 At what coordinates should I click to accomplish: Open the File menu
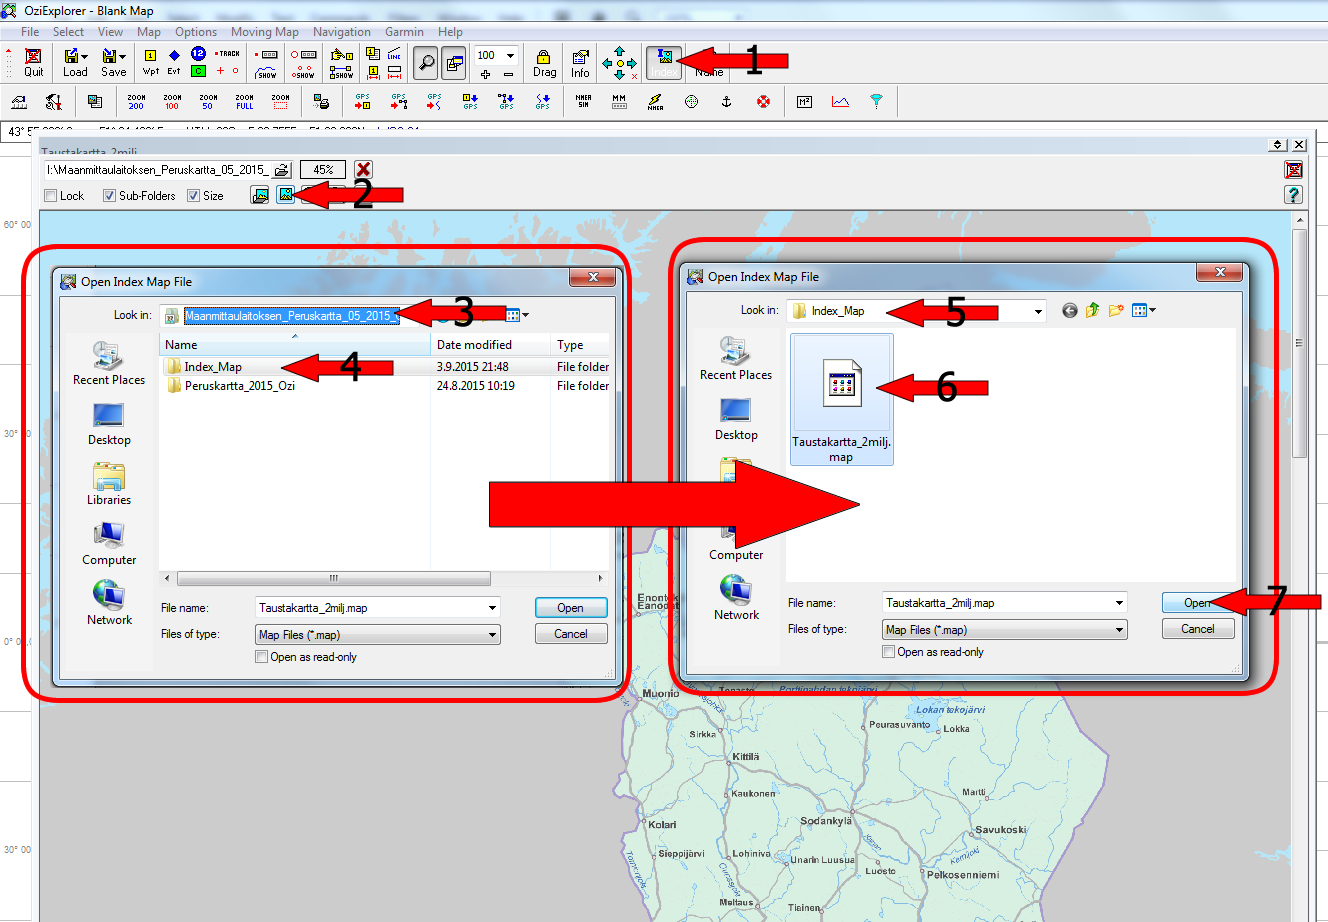(x=30, y=32)
